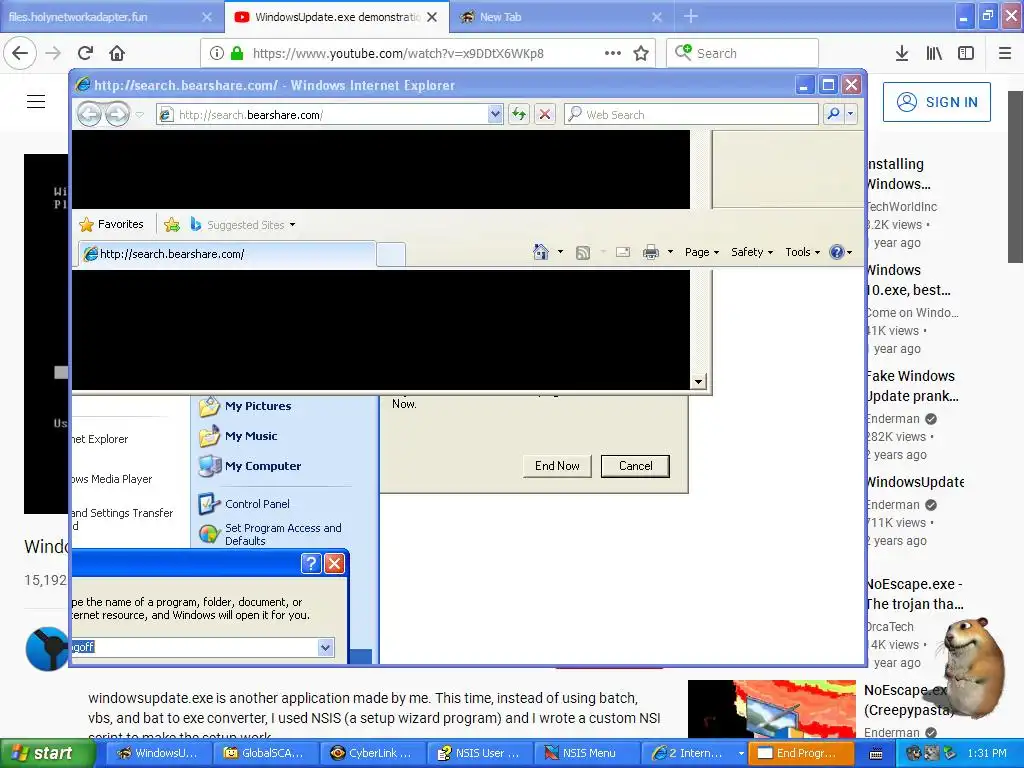The image size is (1024, 768).
Task: Click the IE RSS feeds icon
Action: click(583, 252)
